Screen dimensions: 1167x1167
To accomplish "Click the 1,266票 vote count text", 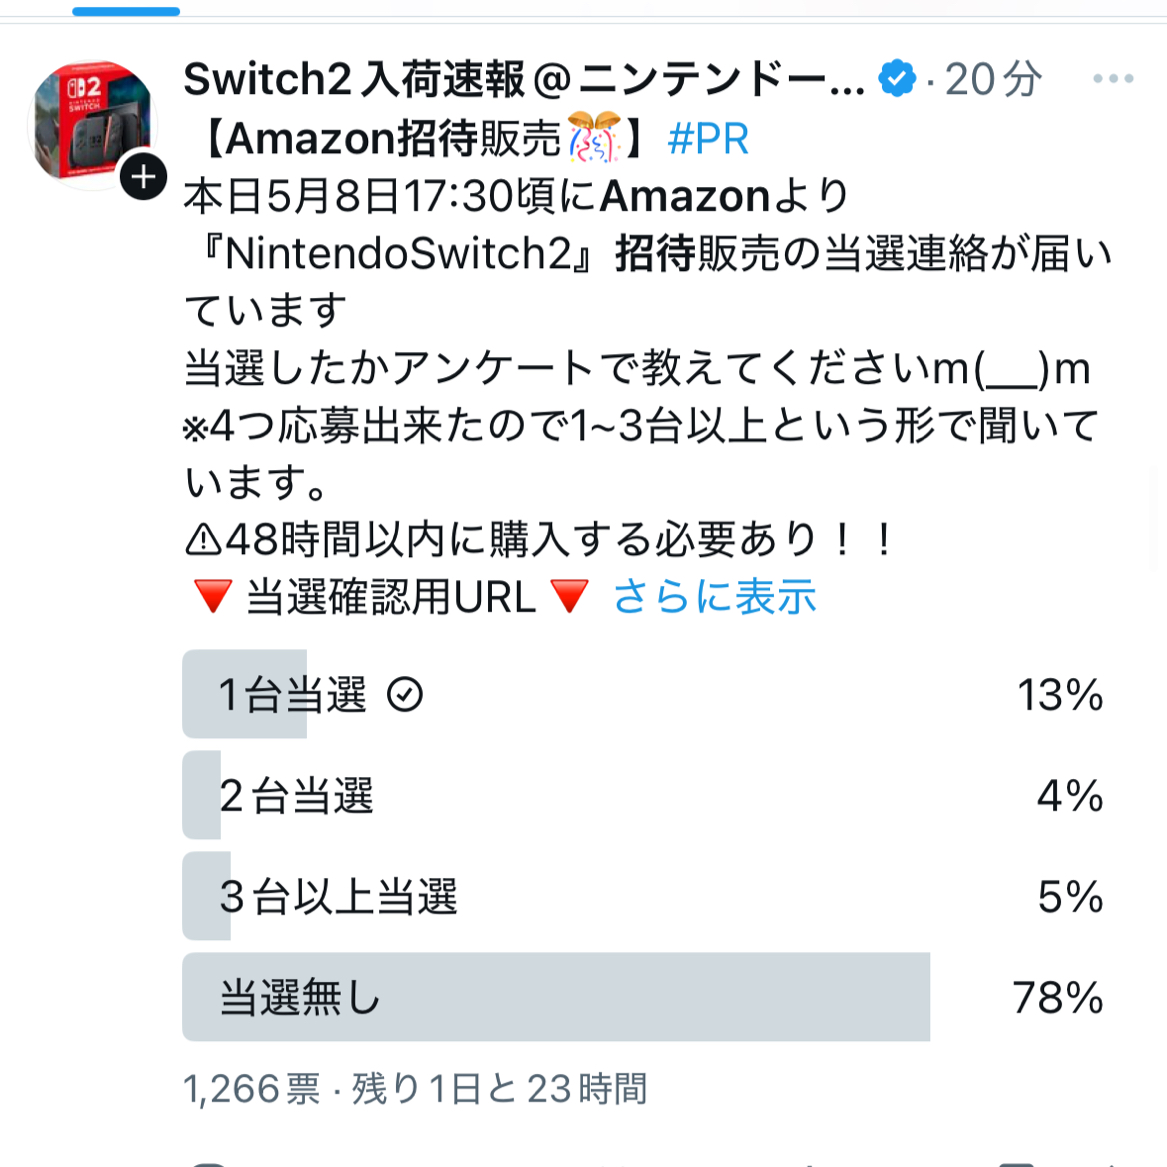I will (252, 1089).
